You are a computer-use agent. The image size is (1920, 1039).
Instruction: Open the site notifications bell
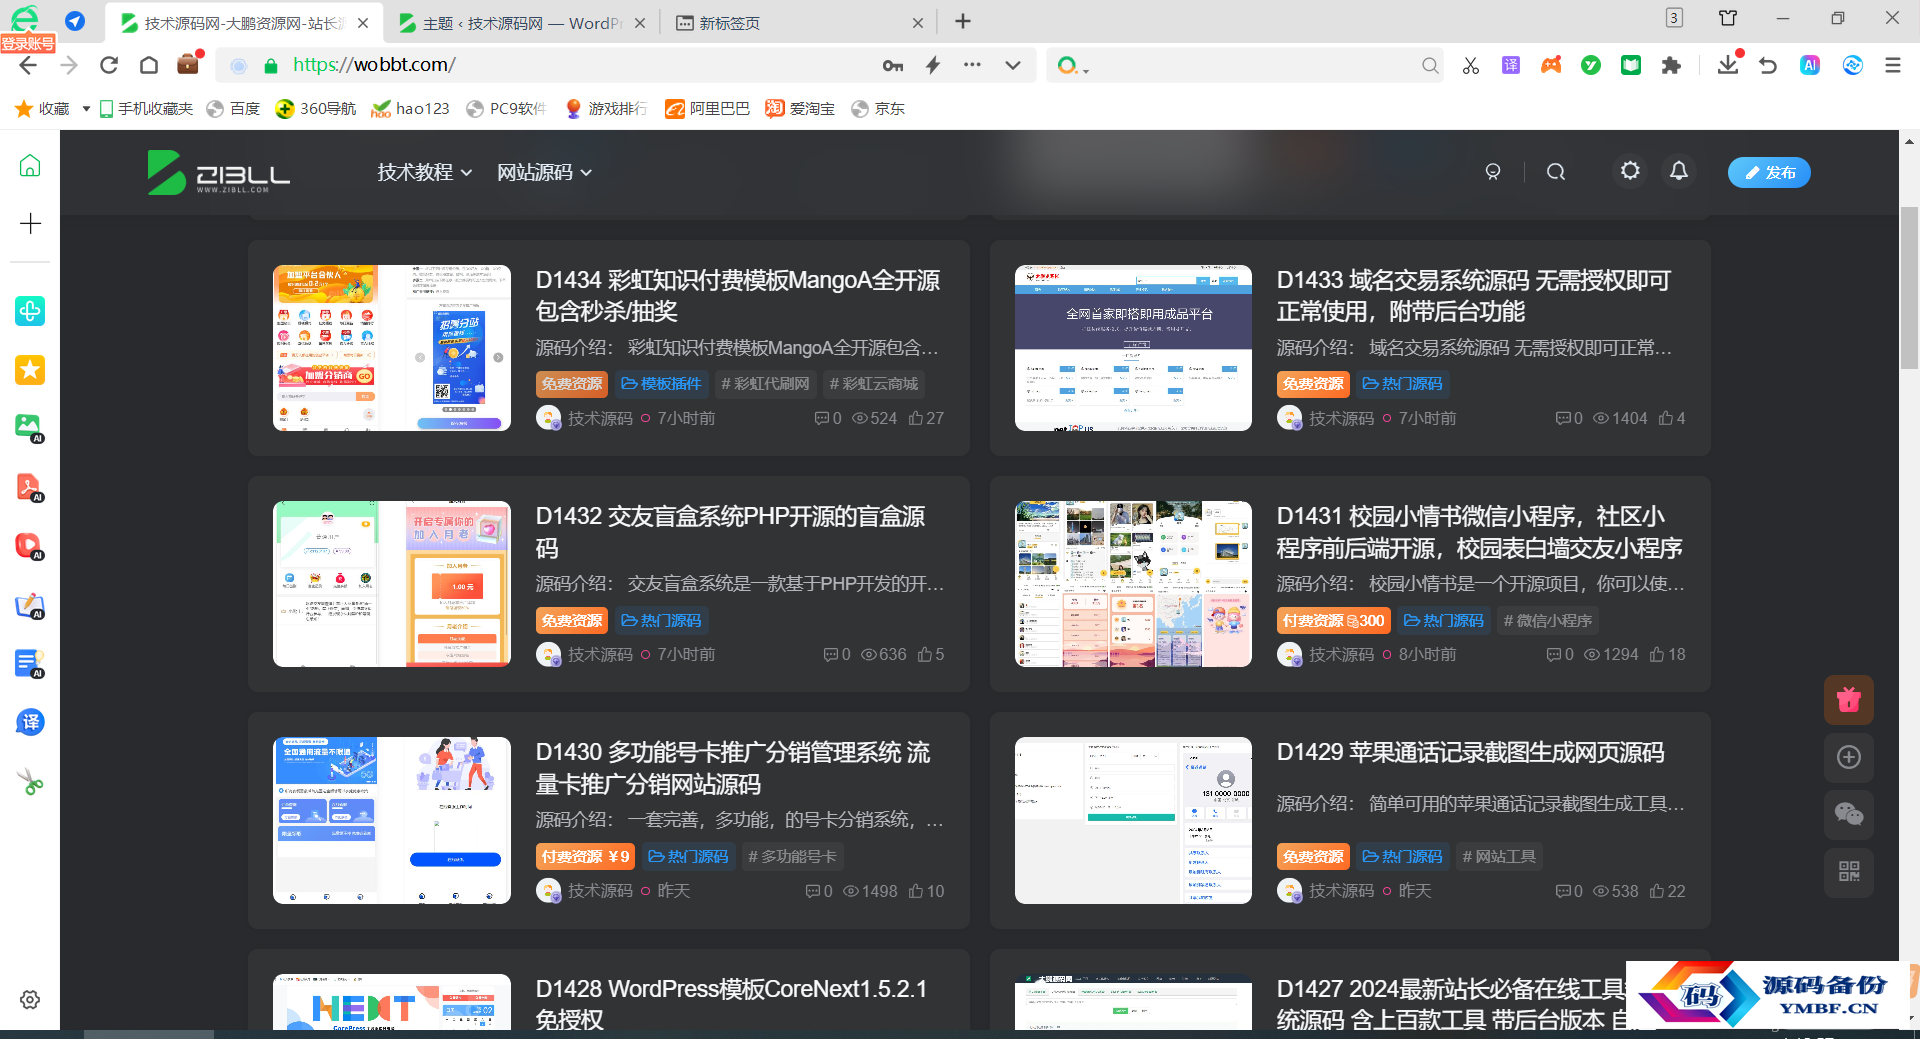1679,171
